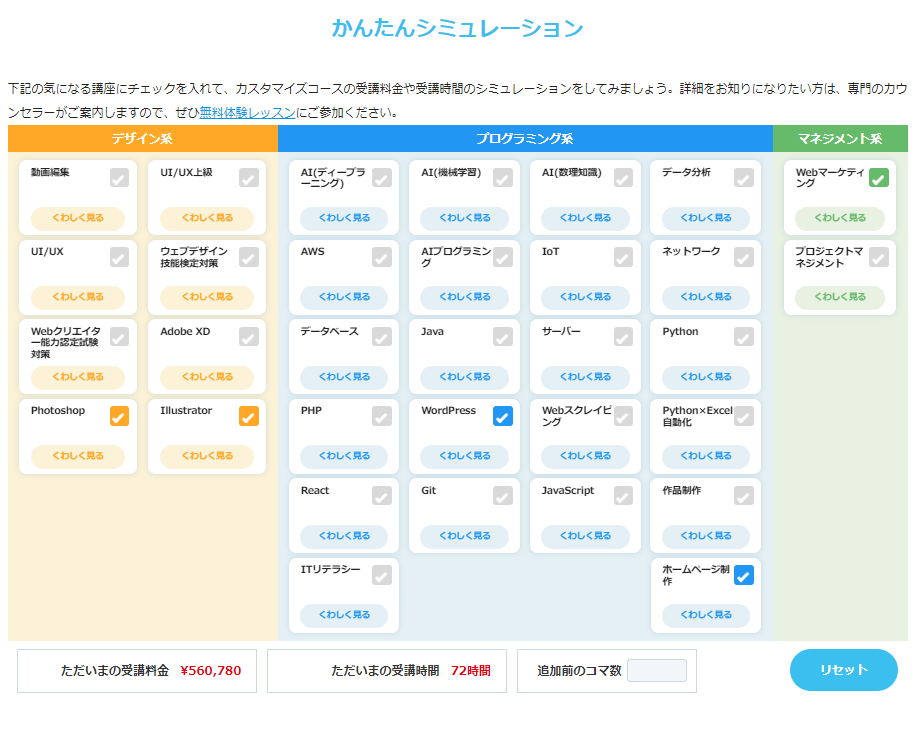Tick the Webスクレイピング checkbox
This screenshot has height=731, width=918.
624,416
